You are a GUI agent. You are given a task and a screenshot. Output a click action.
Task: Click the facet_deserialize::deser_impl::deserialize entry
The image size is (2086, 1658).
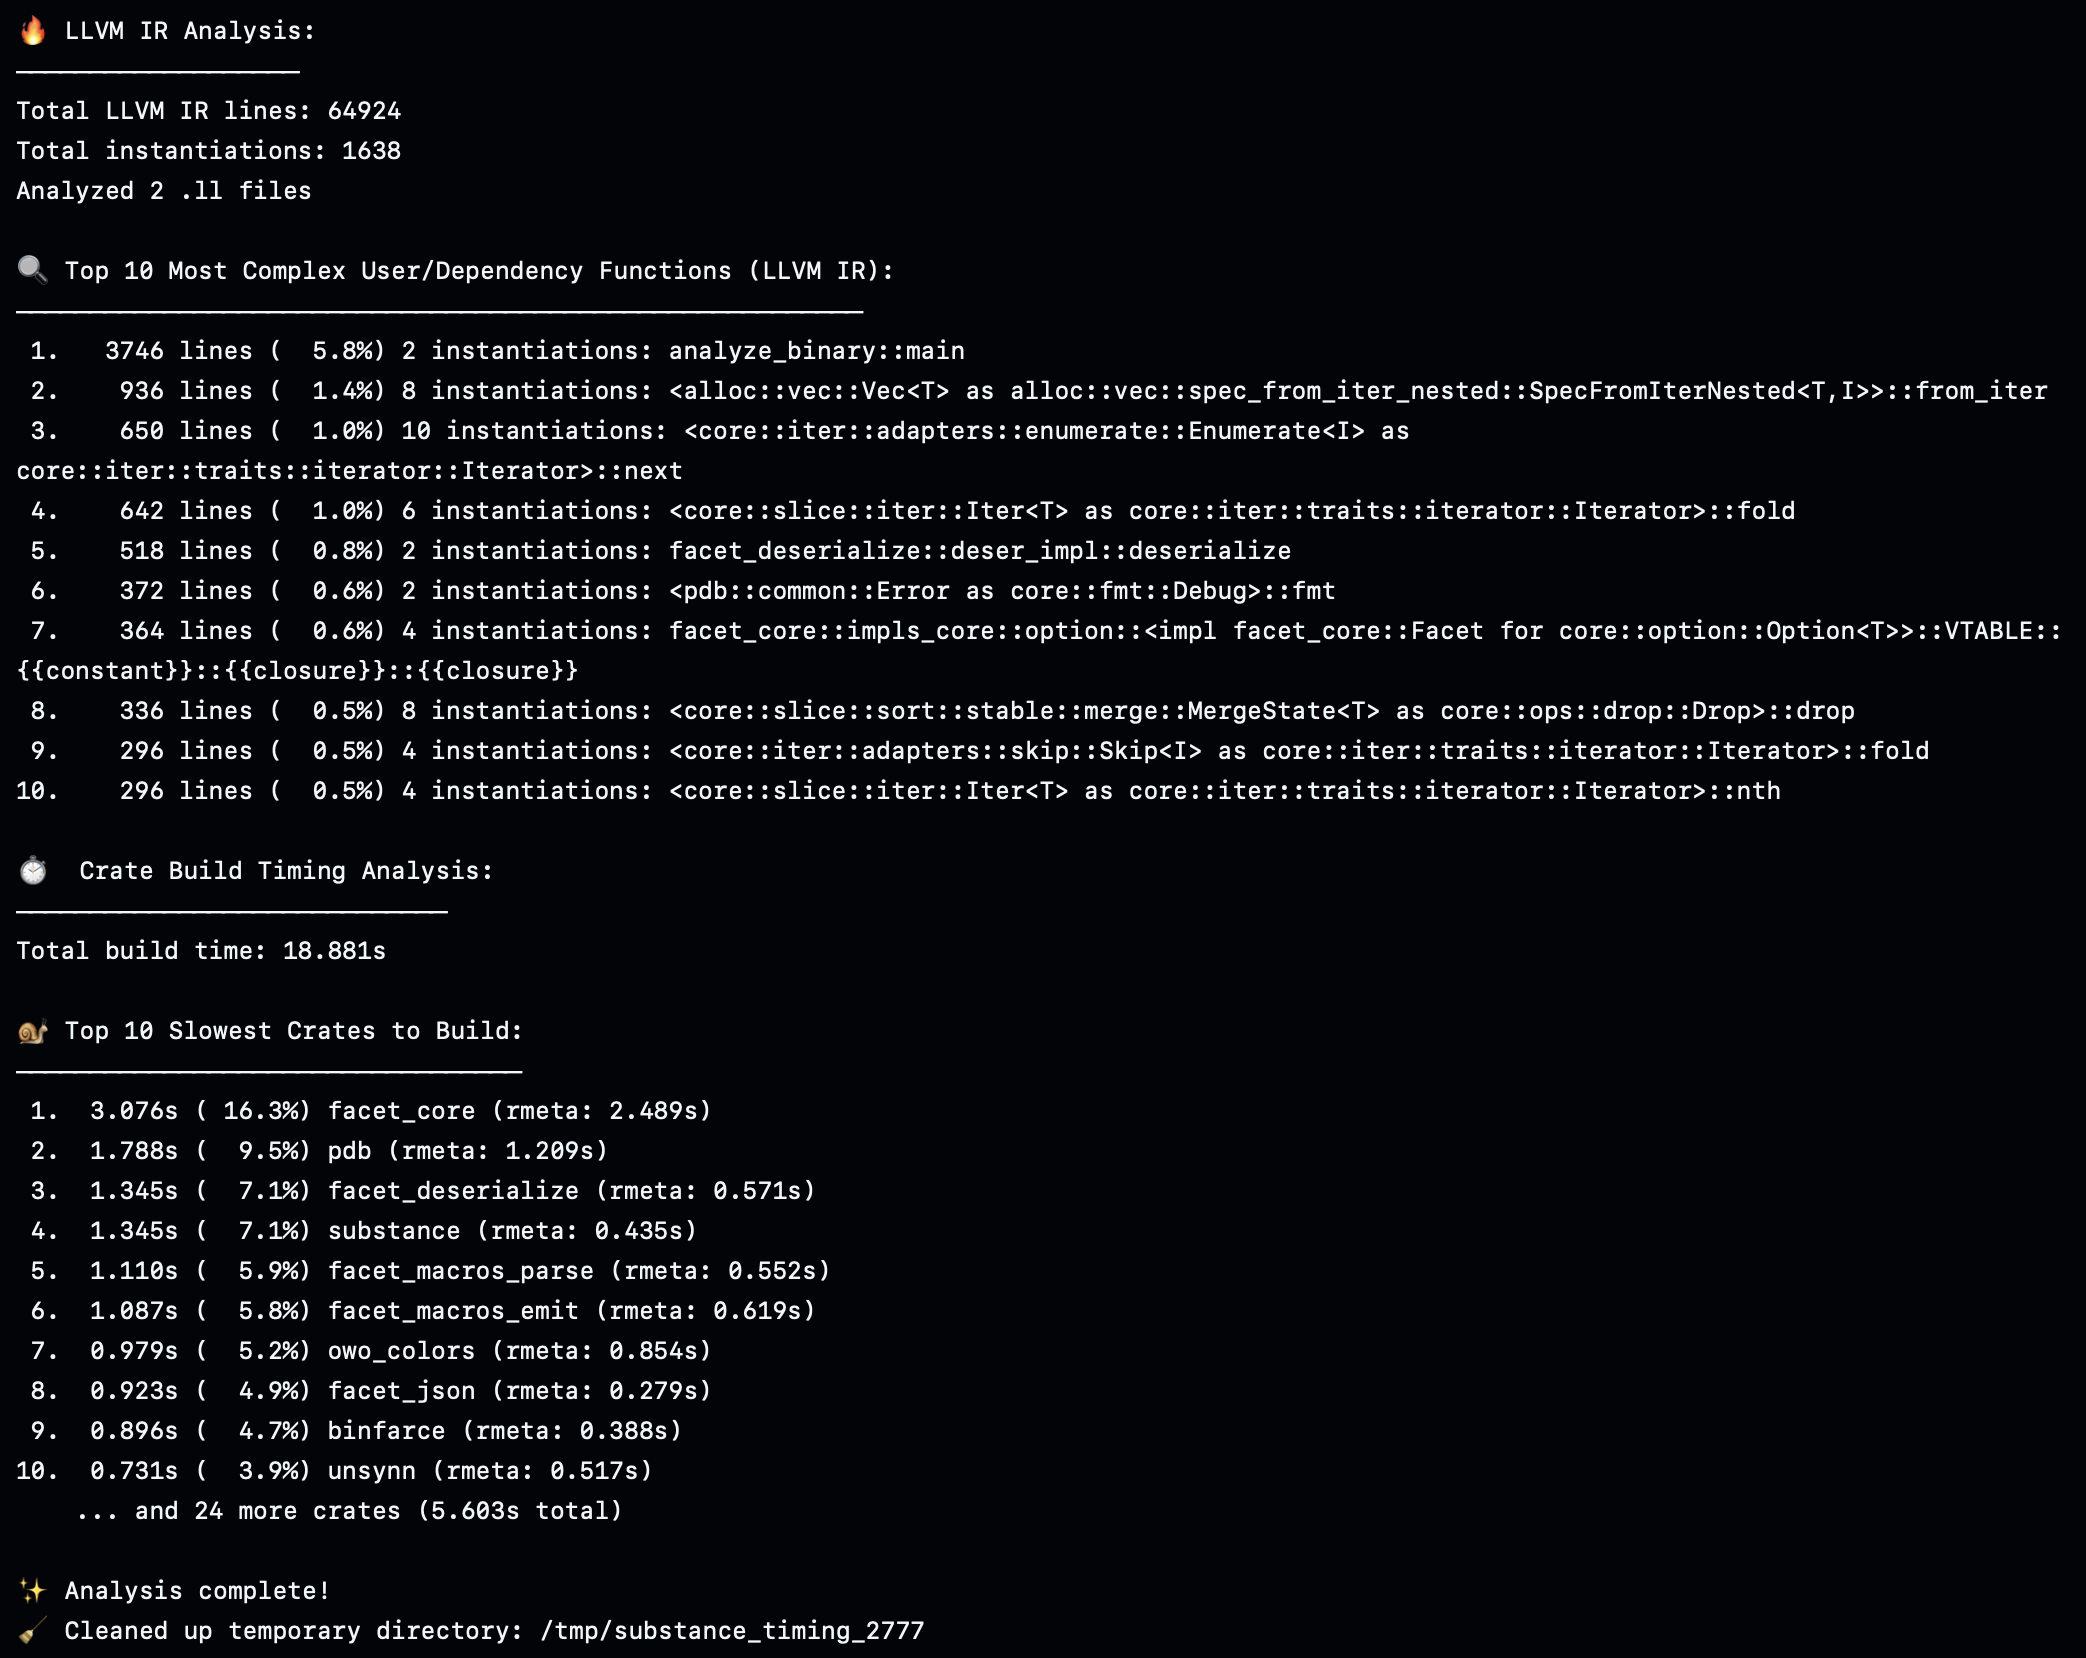(x=979, y=551)
